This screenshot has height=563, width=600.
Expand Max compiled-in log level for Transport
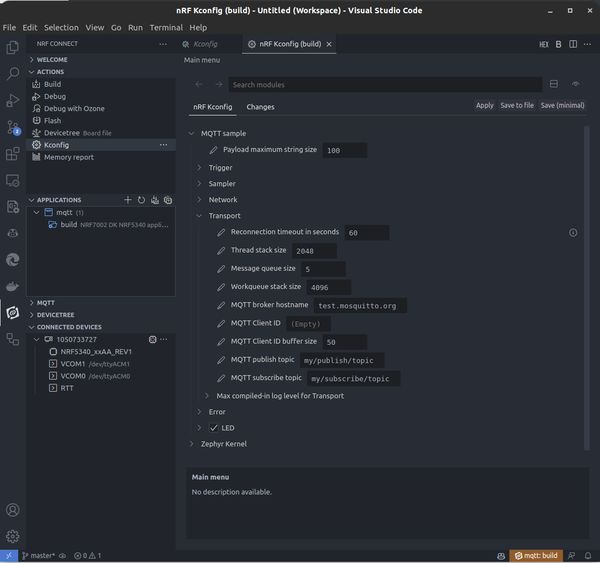[207, 396]
